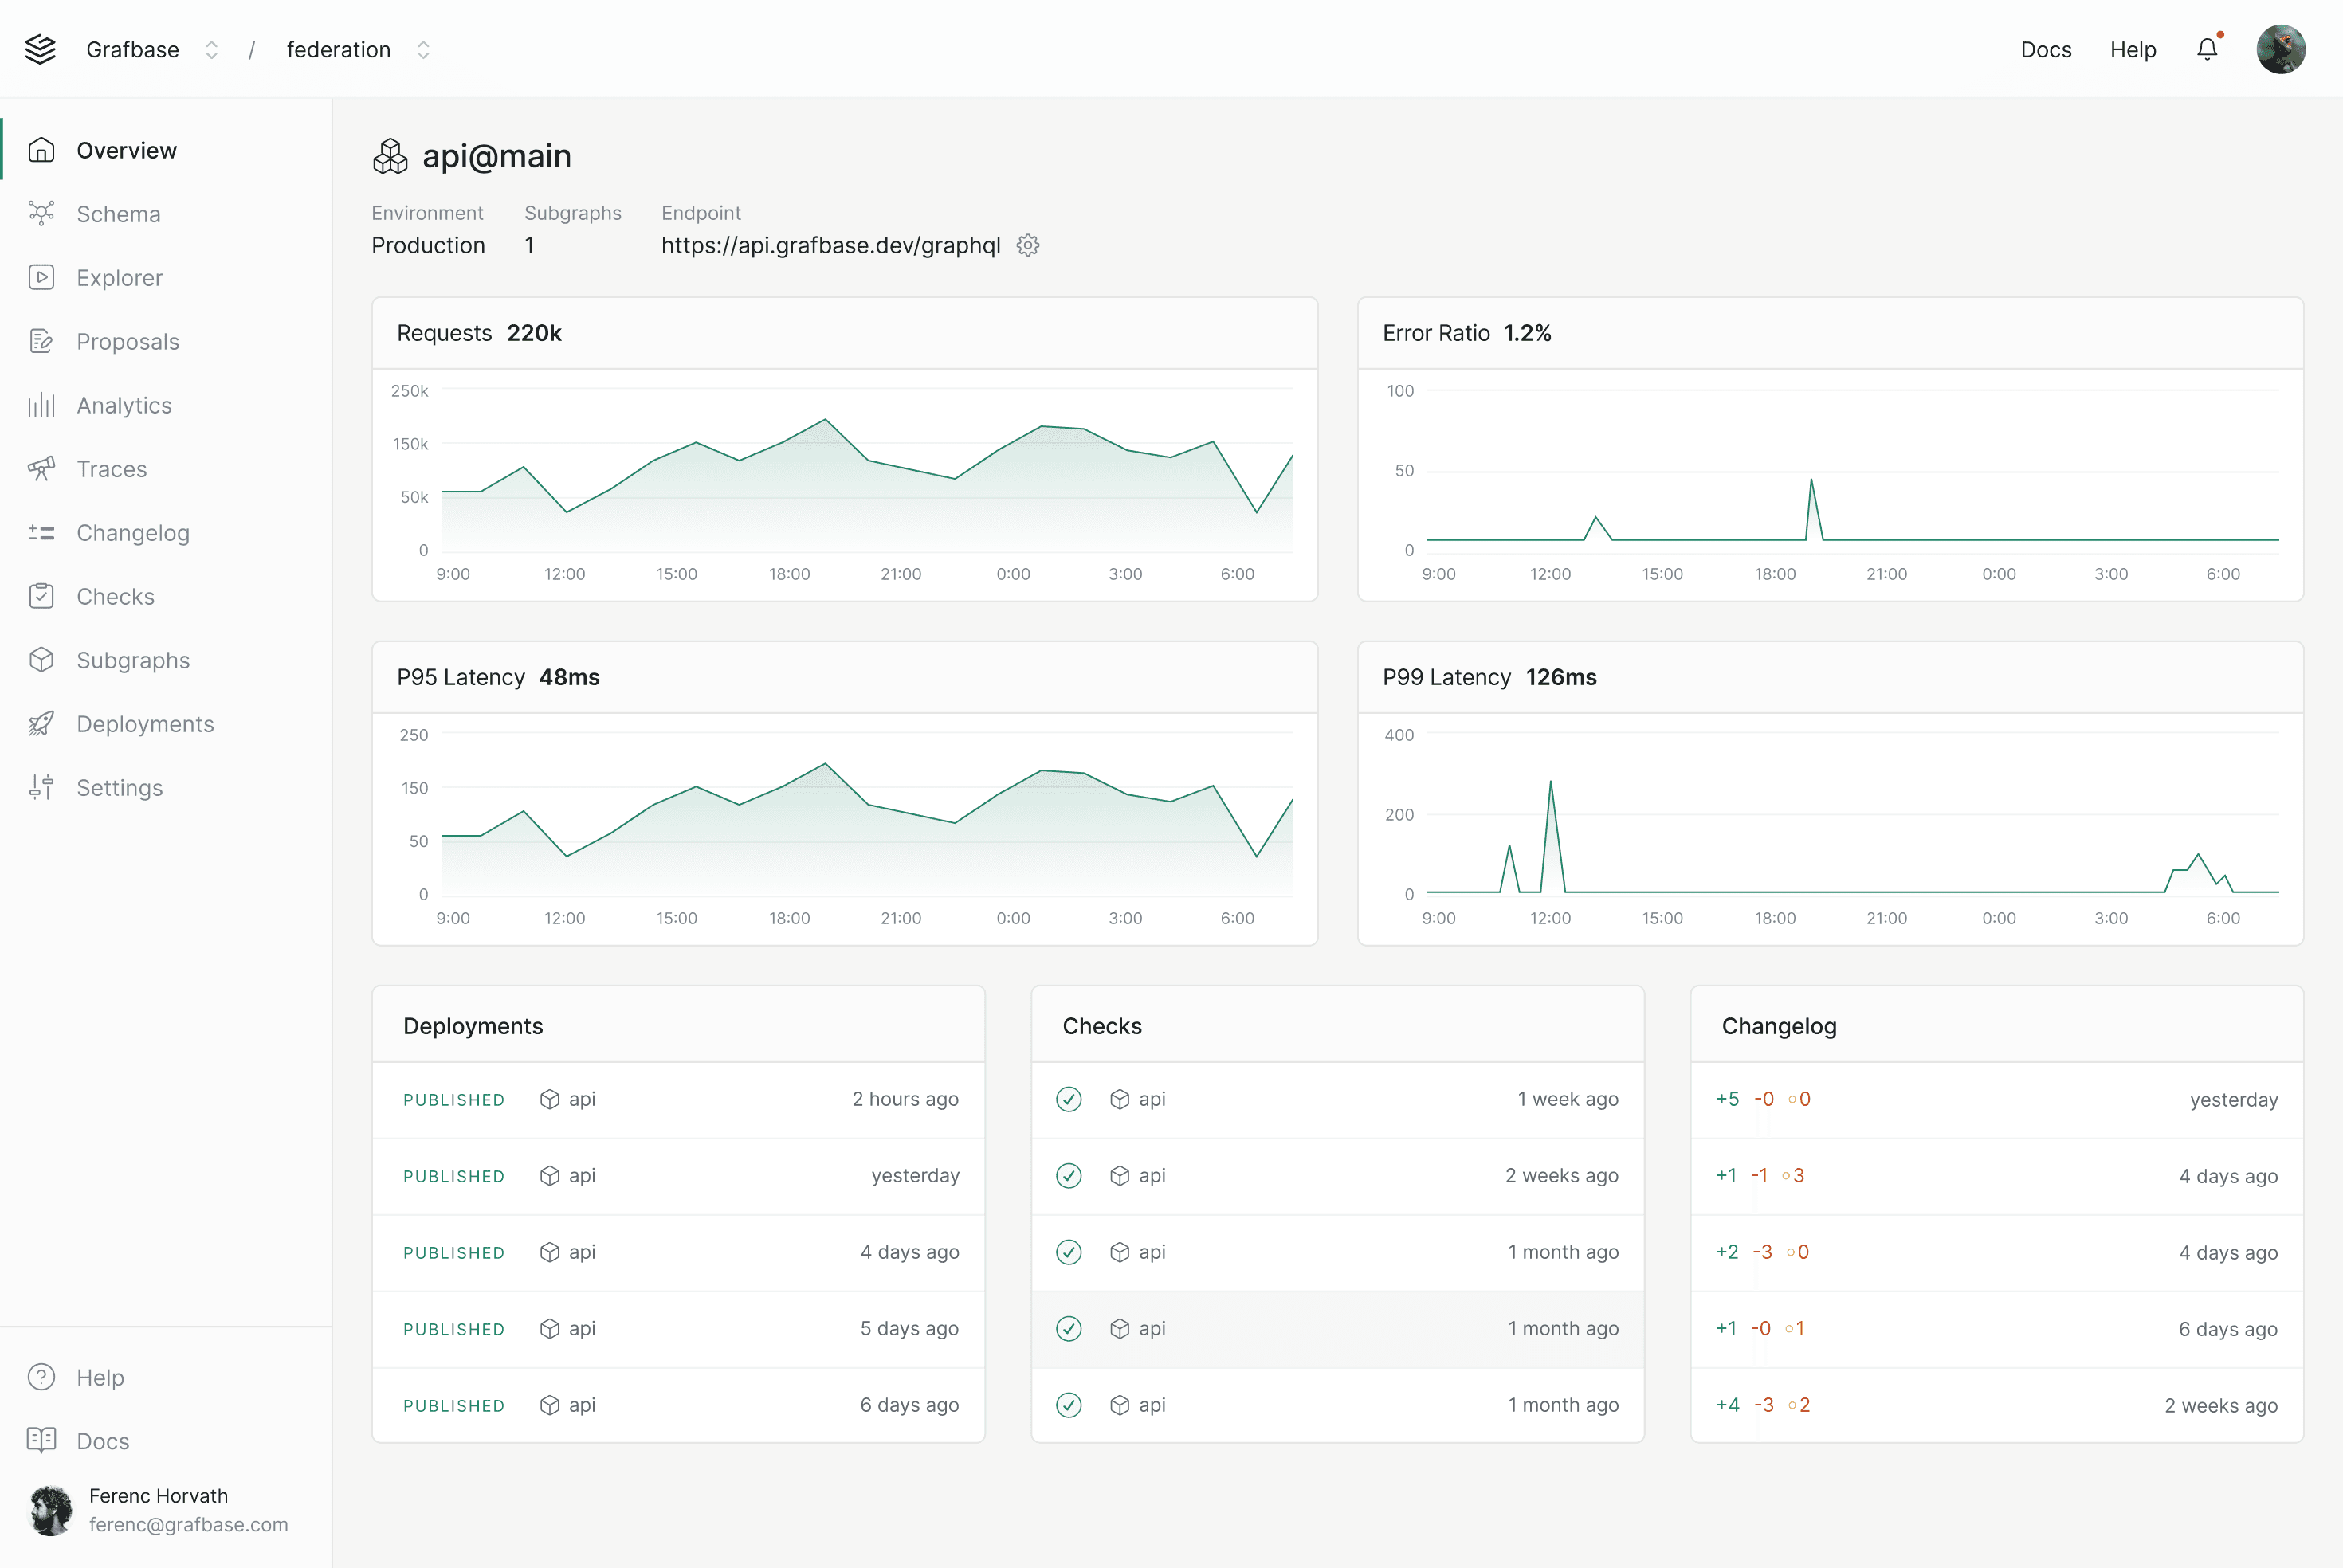Click the Grafbase logo icon
2343x1568 pixels.
coord(40,48)
